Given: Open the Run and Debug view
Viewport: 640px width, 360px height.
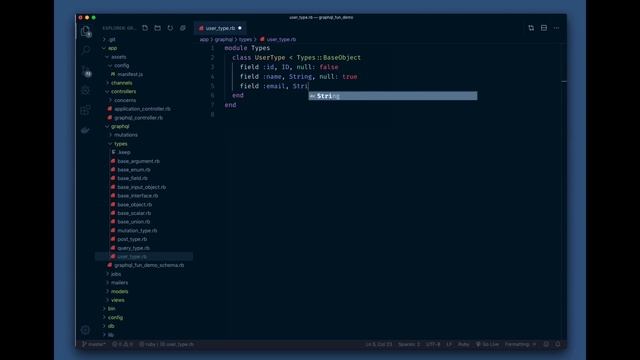Looking at the screenshot, I should (x=85, y=90).
